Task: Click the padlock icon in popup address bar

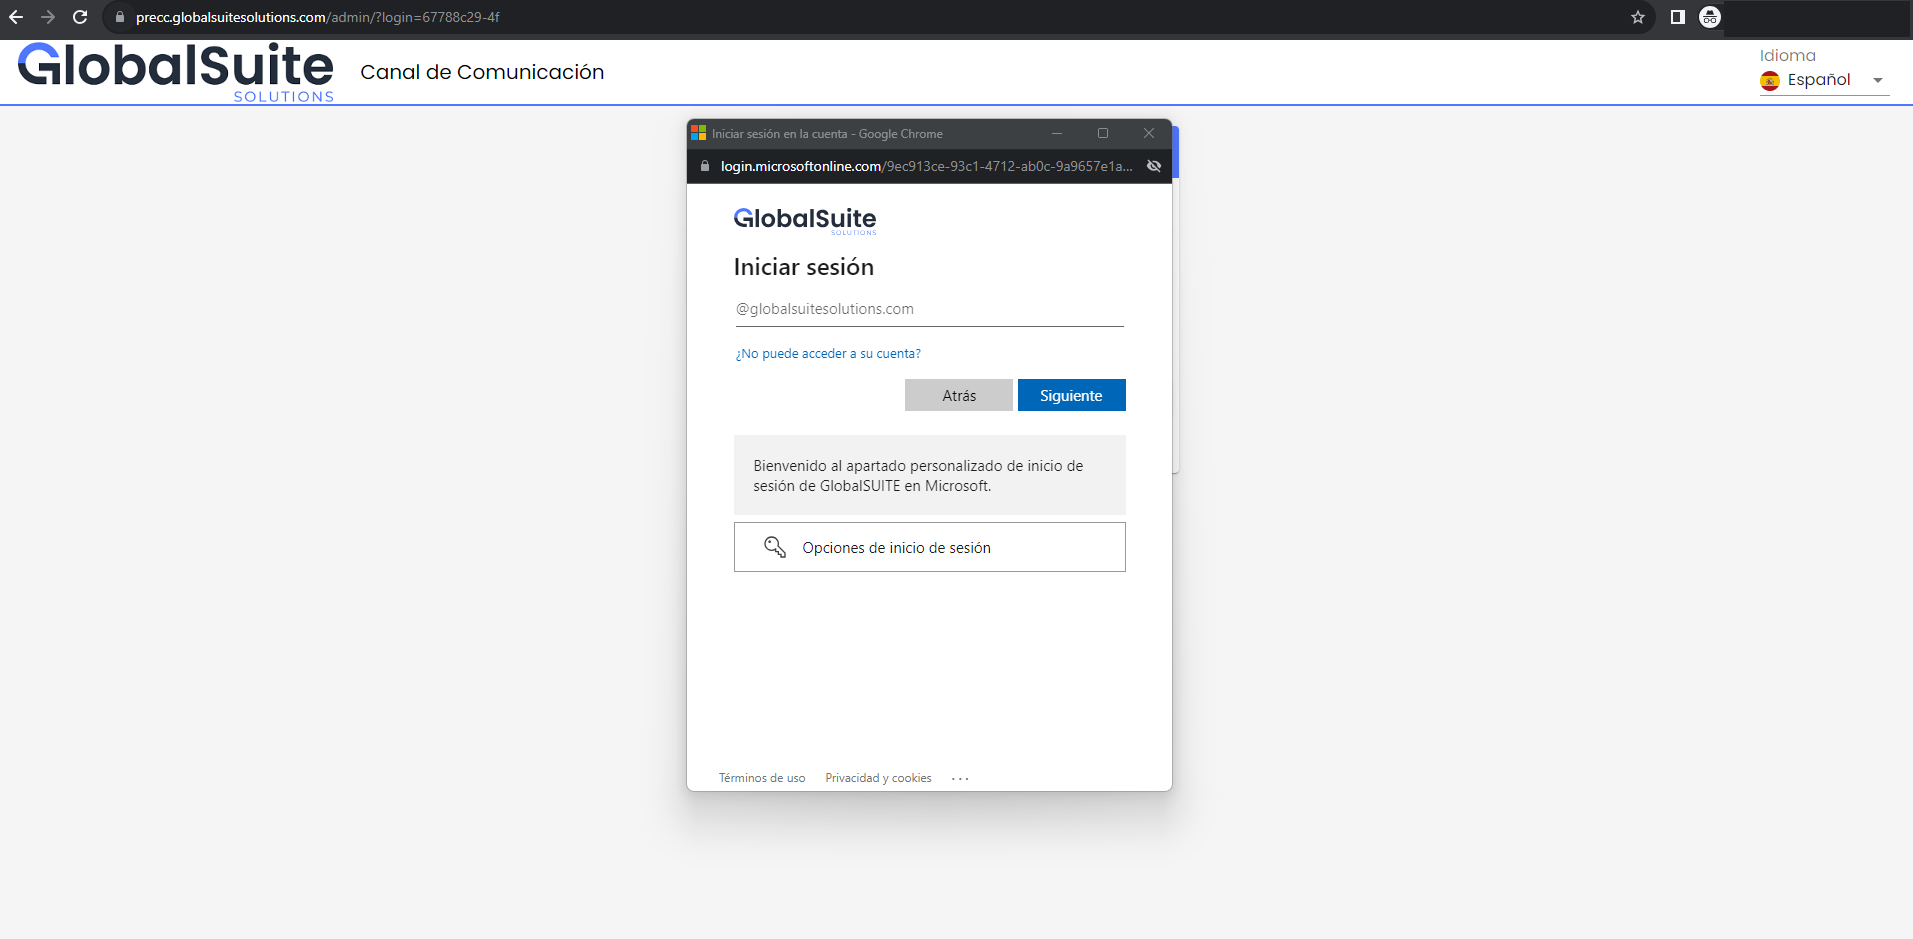Action: coord(705,166)
